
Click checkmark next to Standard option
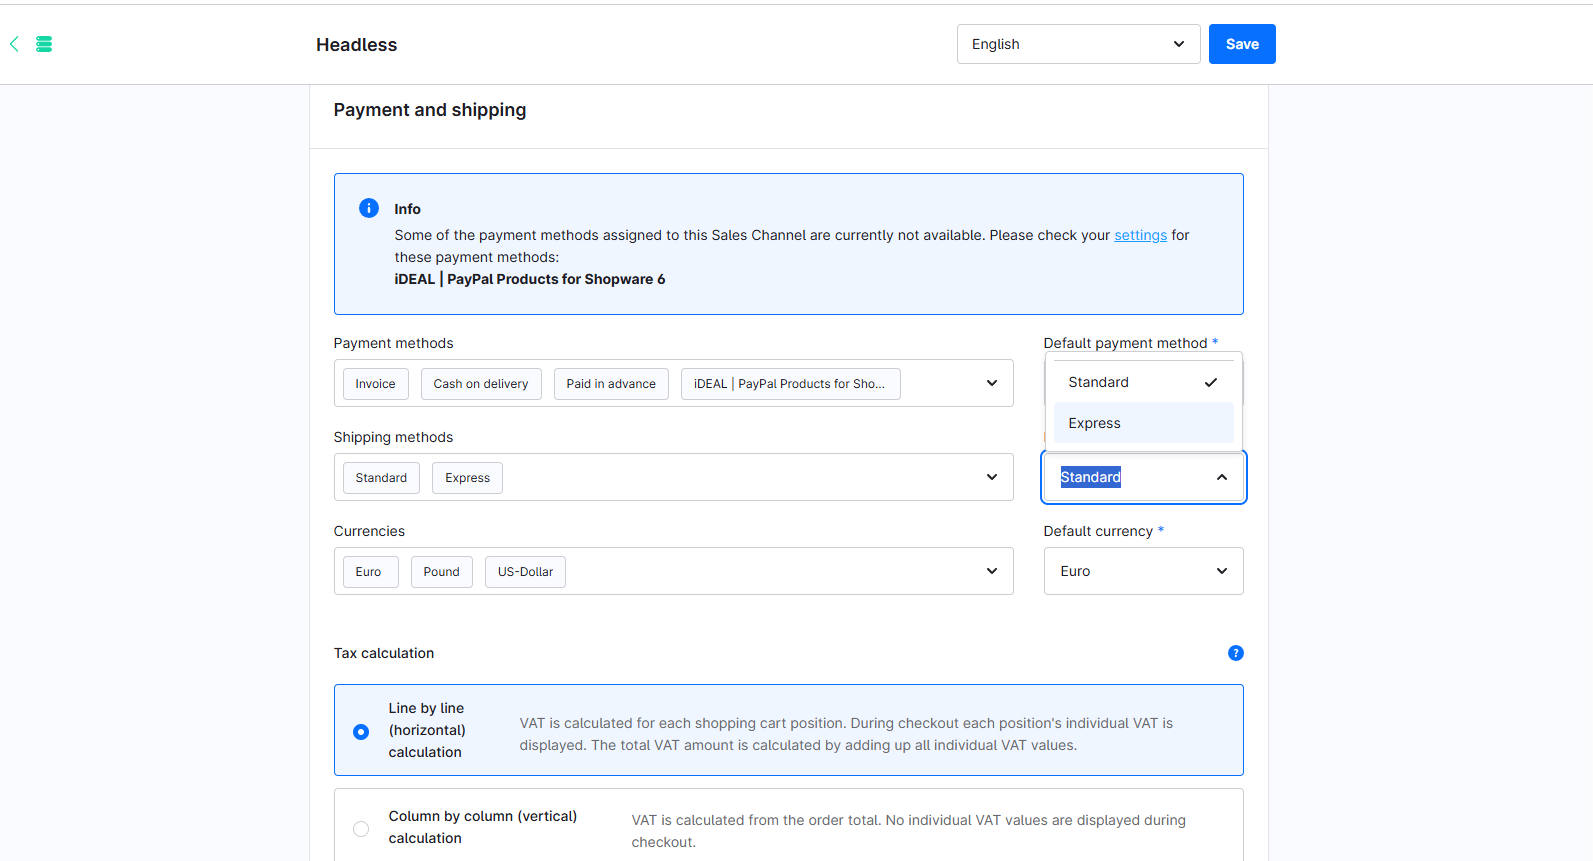1211,382
